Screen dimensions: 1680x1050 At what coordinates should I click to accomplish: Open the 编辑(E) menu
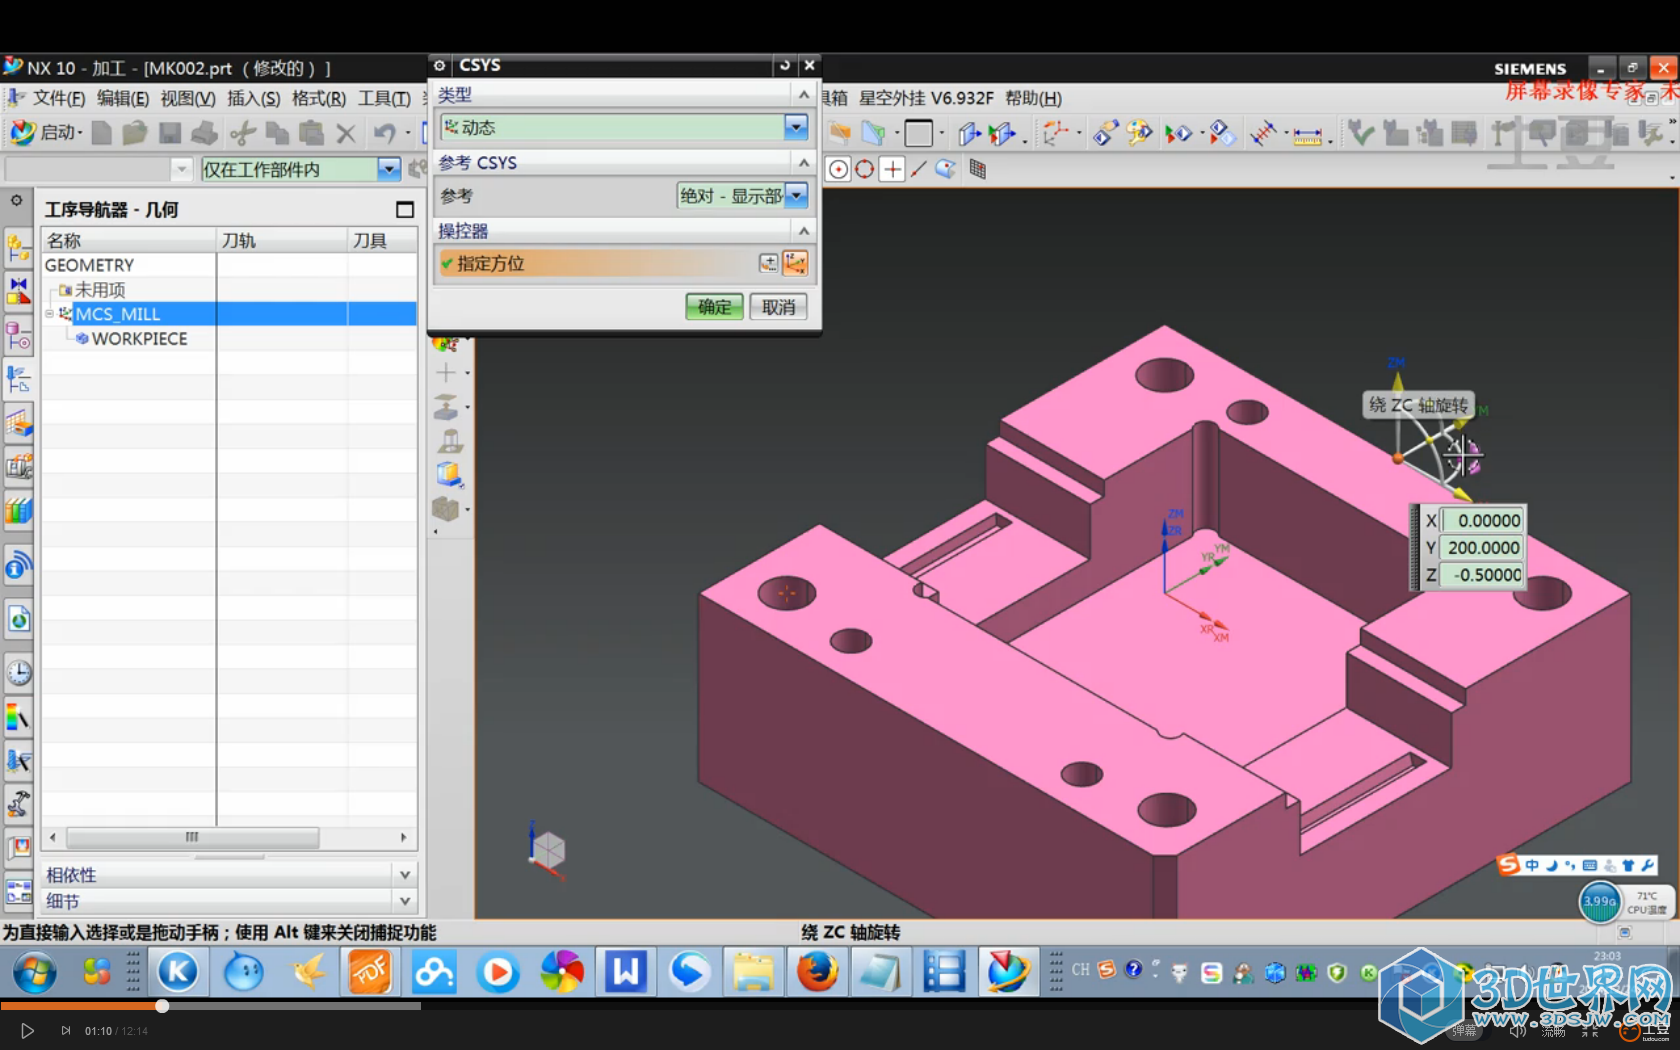[x=123, y=98]
